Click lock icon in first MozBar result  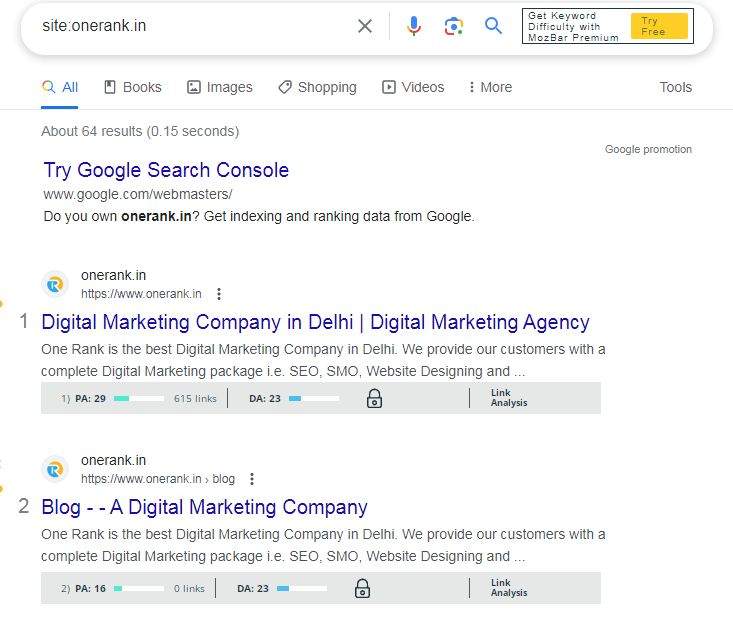pyautogui.click(x=374, y=398)
